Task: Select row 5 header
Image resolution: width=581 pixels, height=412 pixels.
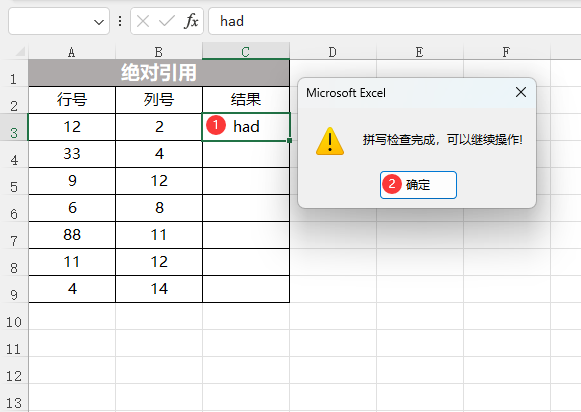Action: tap(14, 182)
